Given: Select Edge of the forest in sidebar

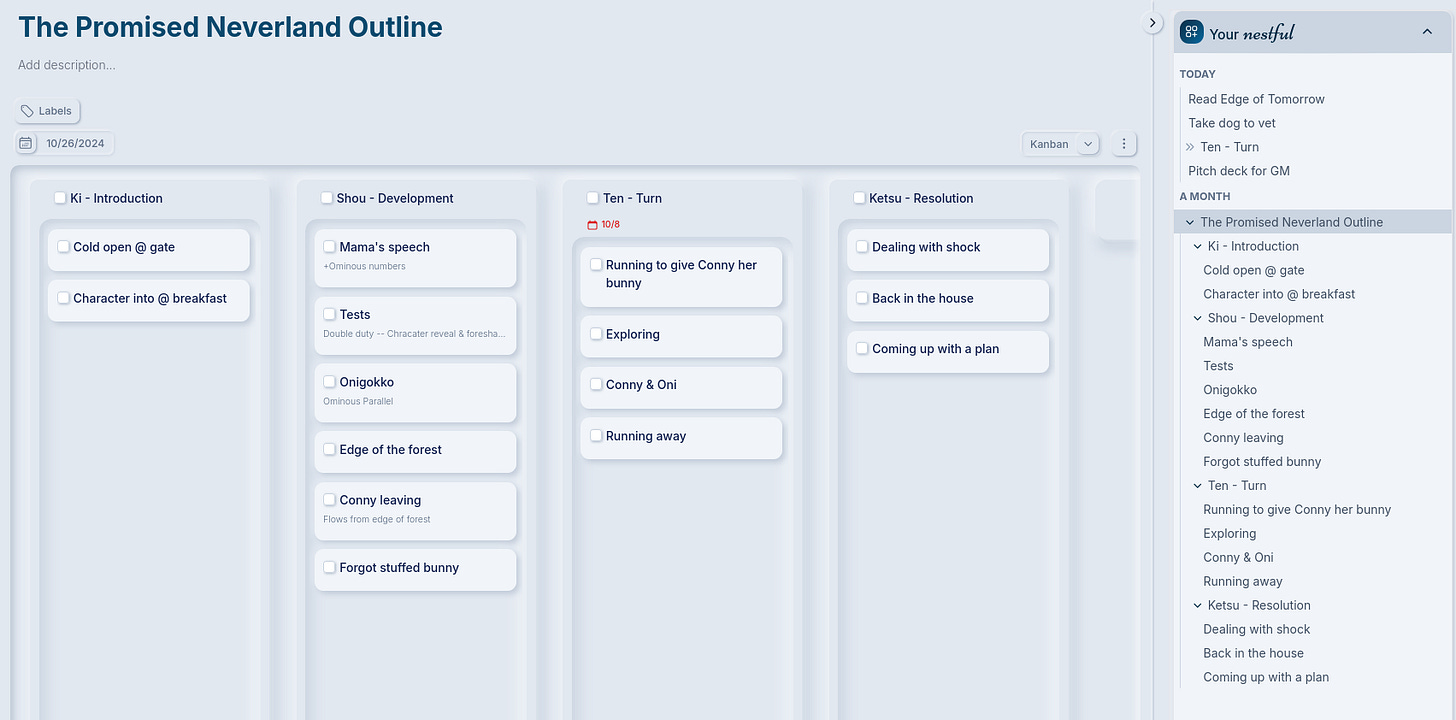Looking at the screenshot, I should tap(1254, 414).
